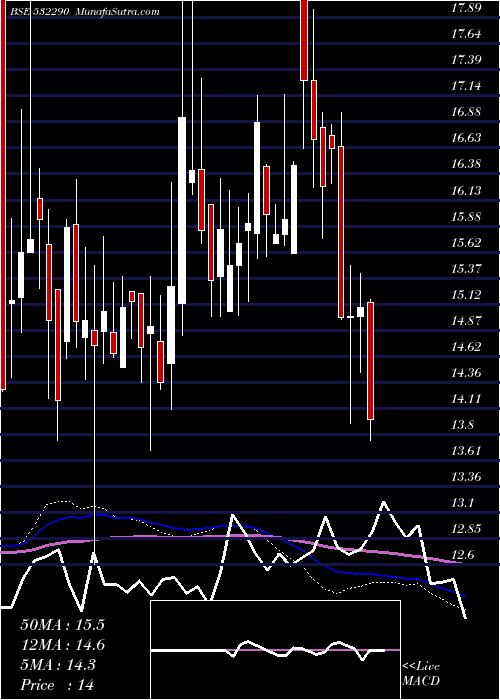Click the Live MACD label
The height and width of the screenshot is (700, 500).
pyautogui.click(x=421, y=673)
